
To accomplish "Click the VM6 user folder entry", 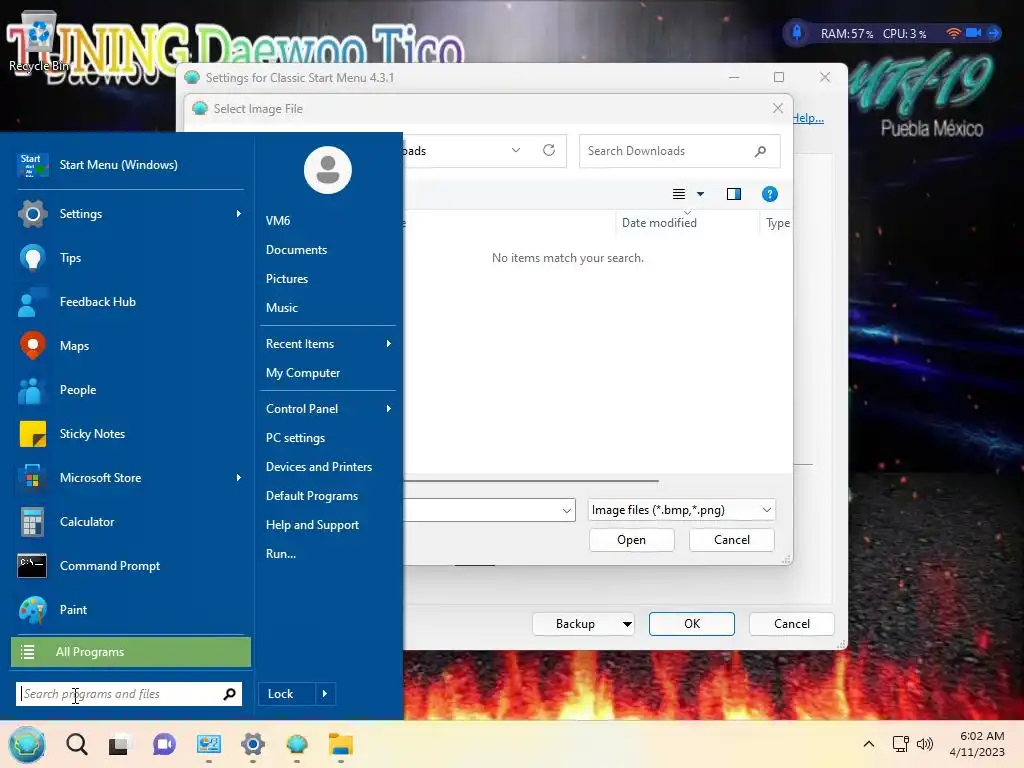I will point(278,221).
